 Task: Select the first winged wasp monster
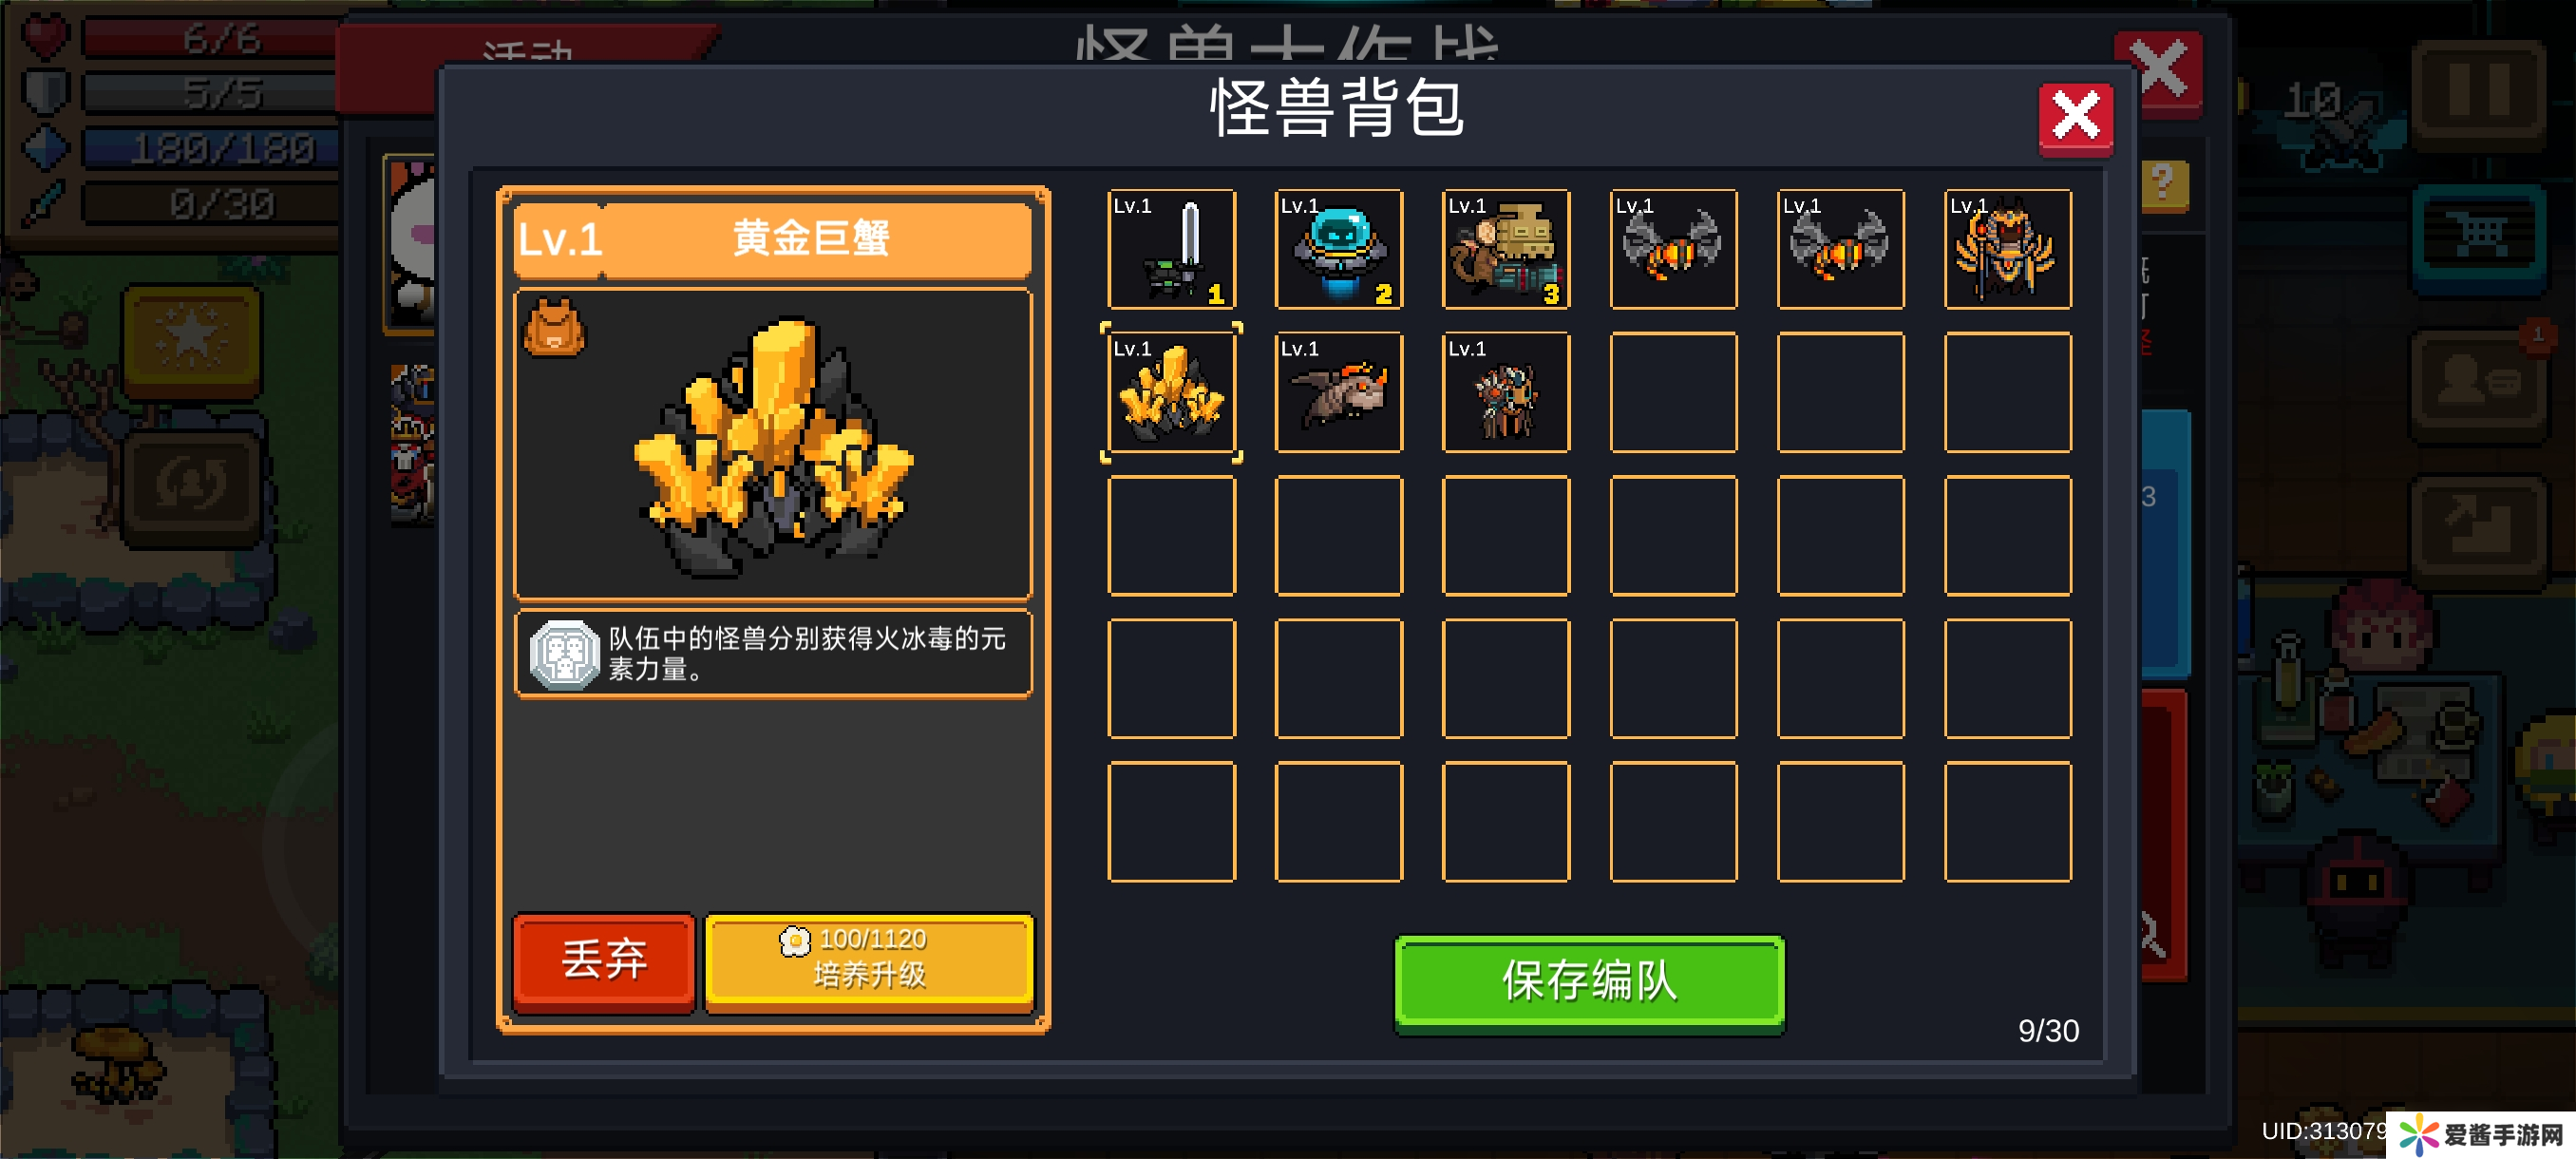click(x=1673, y=249)
